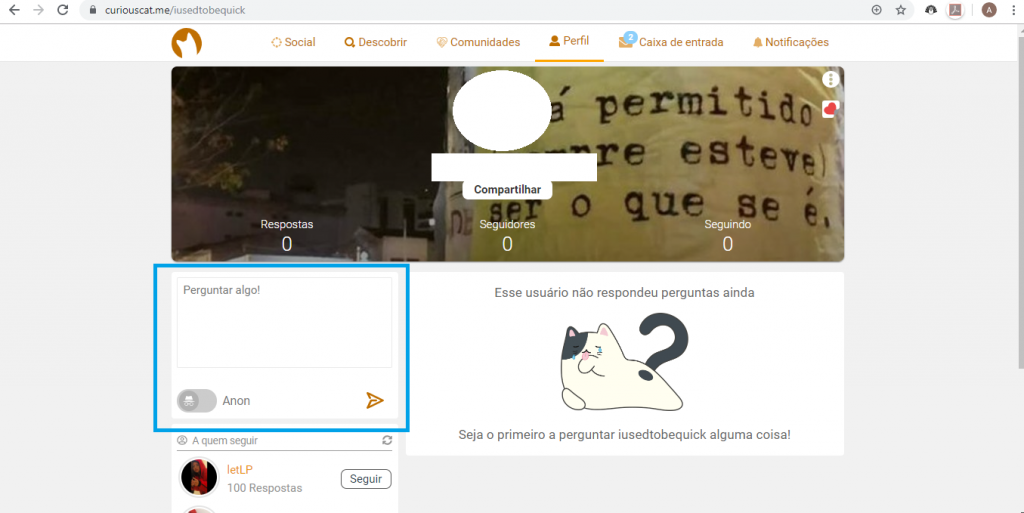The height and width of the screenshot is (513, 1024).
Task: Click '100 Respostas' text under letLP
Action: (x=264, y=488)
